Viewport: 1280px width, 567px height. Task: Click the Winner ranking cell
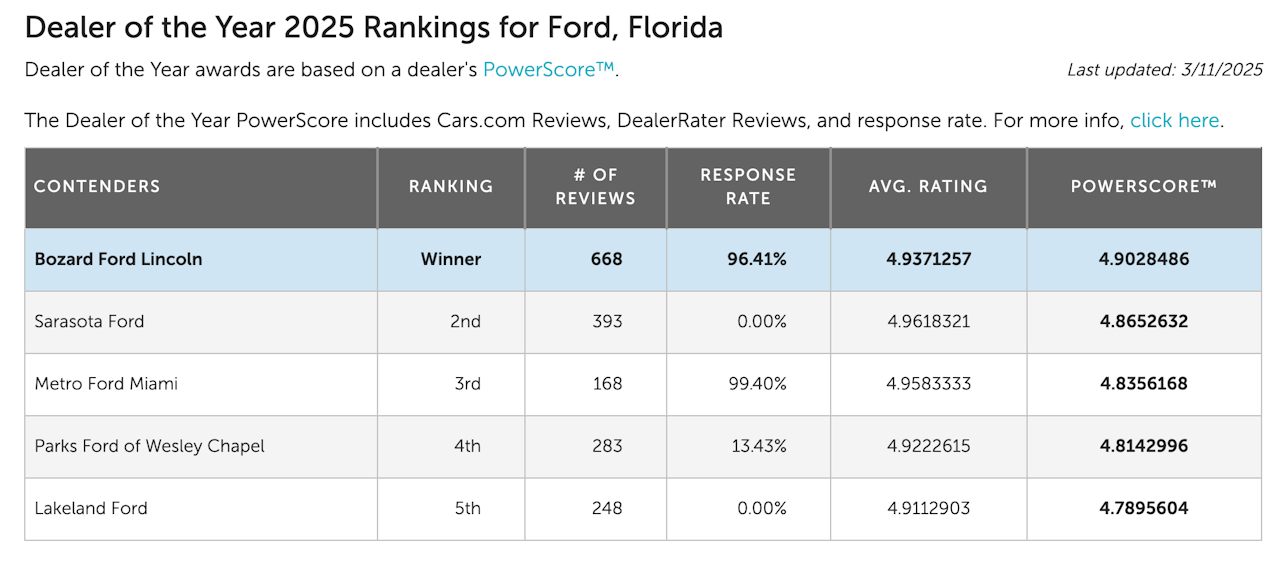coord(451,259)
